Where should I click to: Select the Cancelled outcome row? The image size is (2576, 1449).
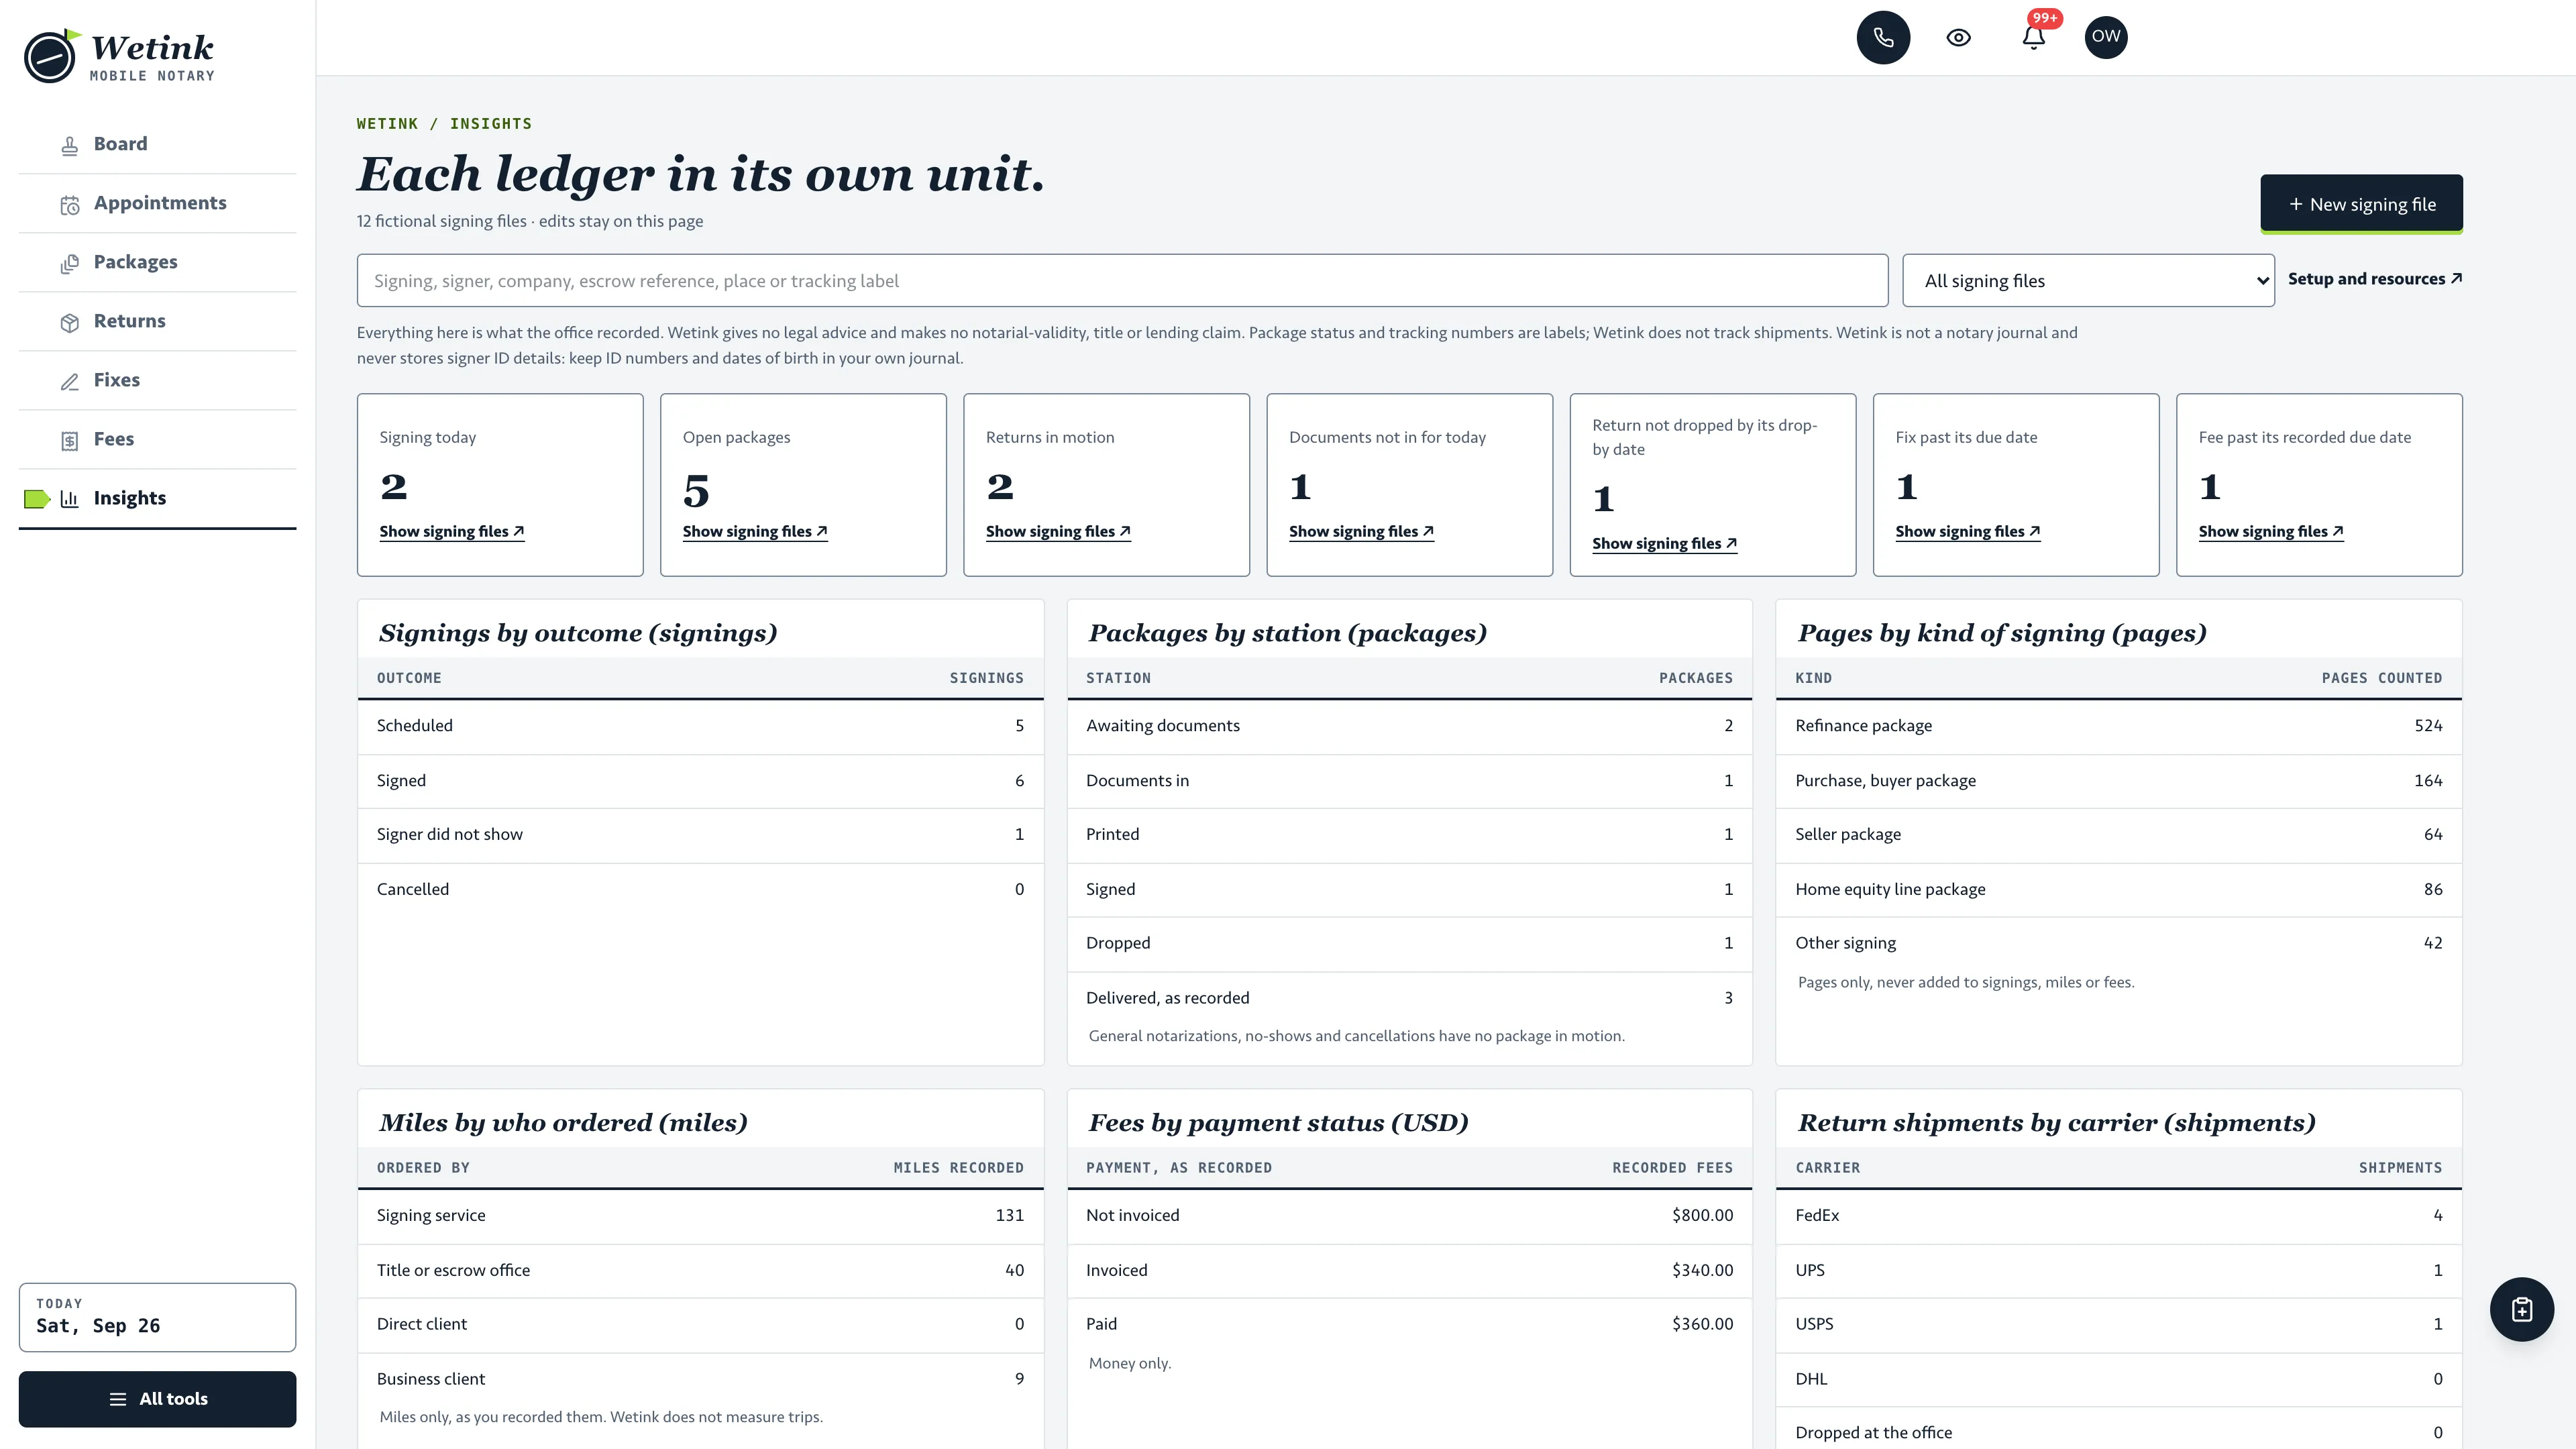(x=700, y=890)
